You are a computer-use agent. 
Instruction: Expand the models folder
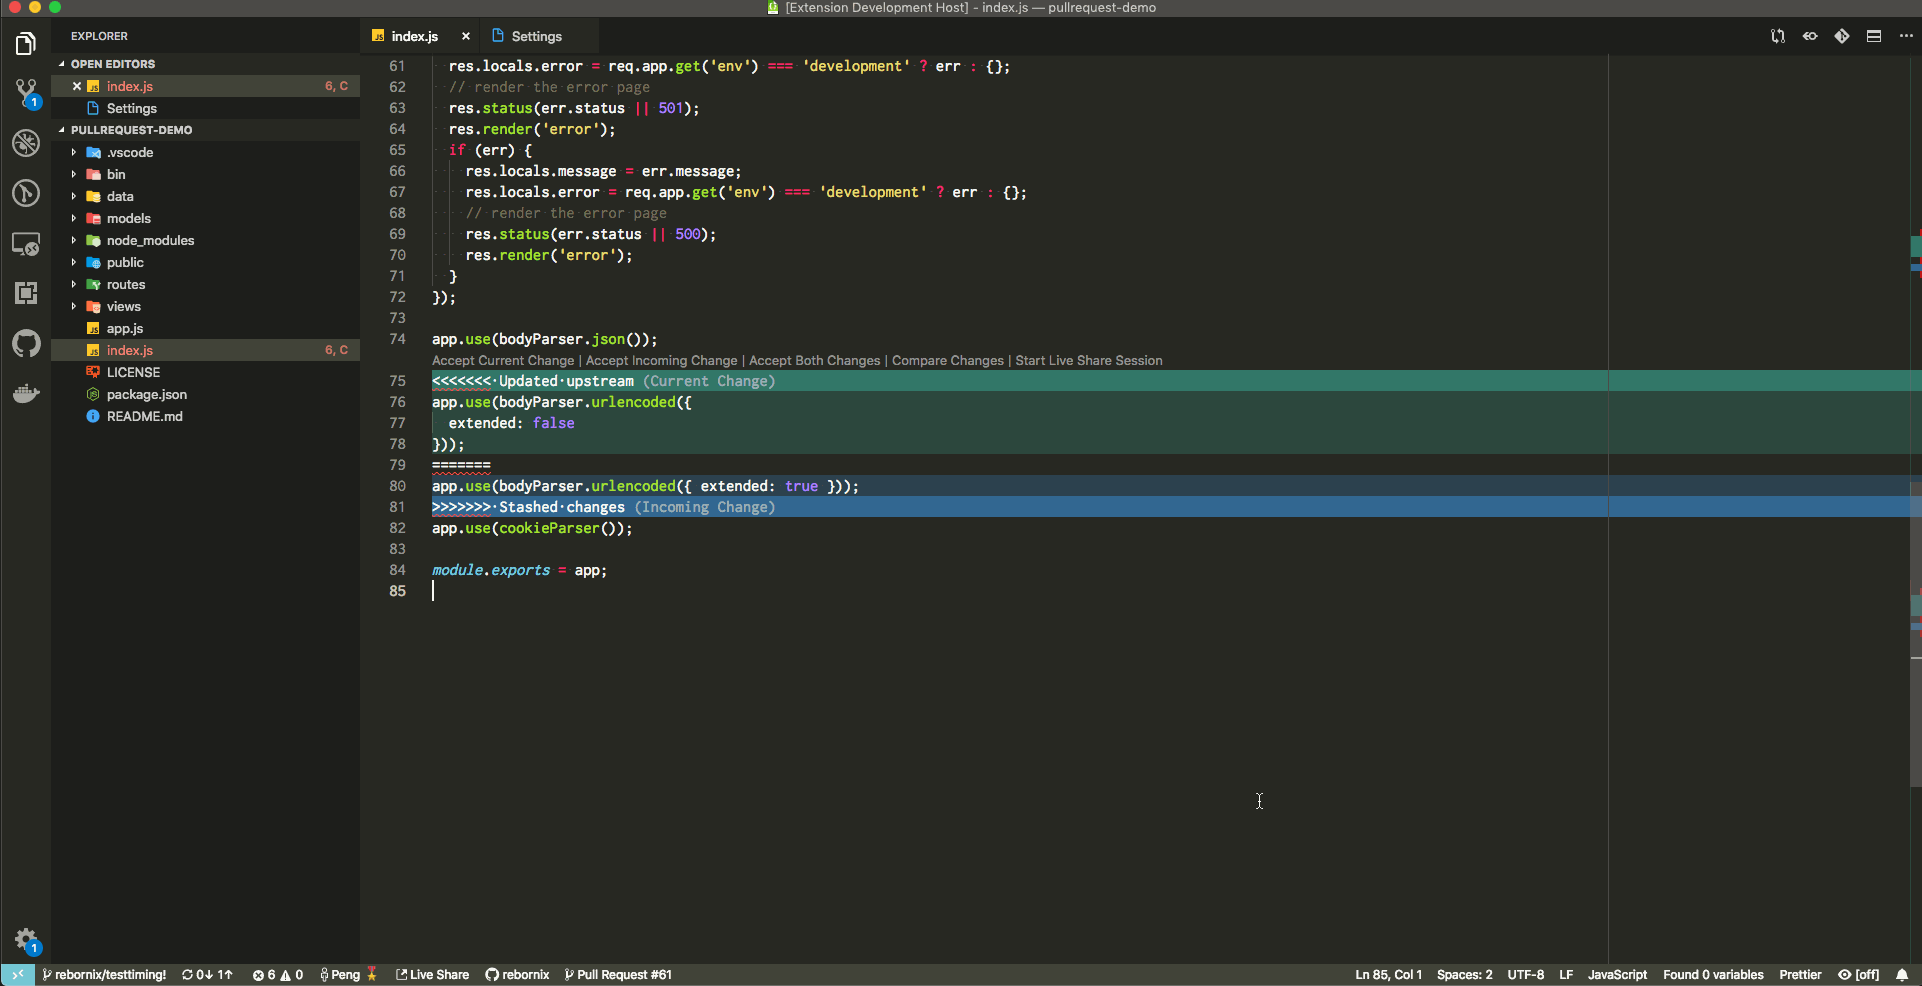74,218
